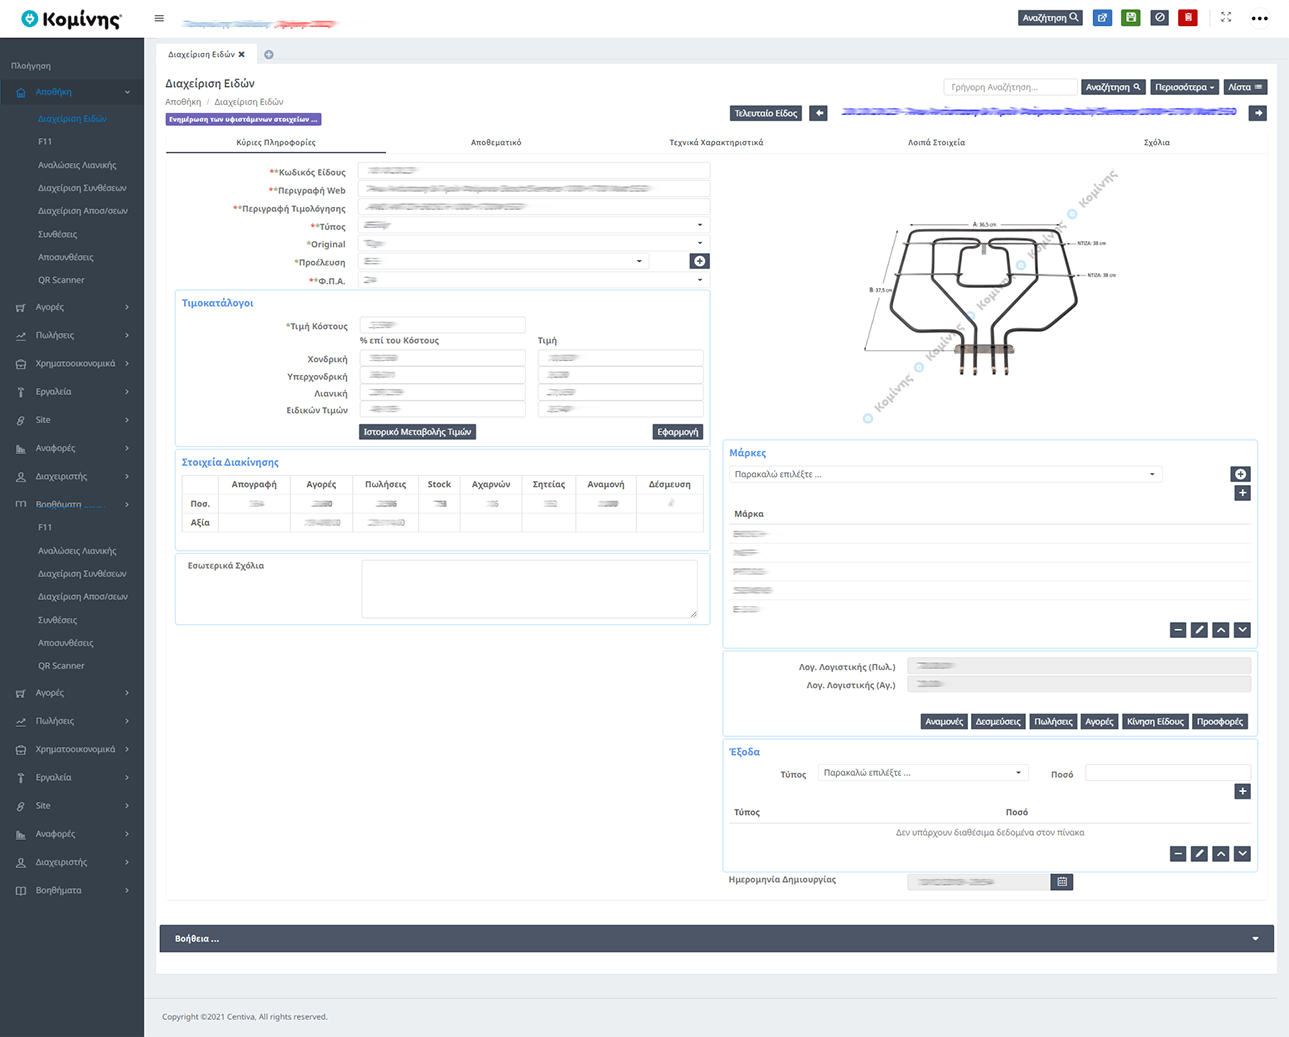Click the blue open-in-new-window icon
The height and width of the screenshot is (1037, 1289).
(1102, 17)
